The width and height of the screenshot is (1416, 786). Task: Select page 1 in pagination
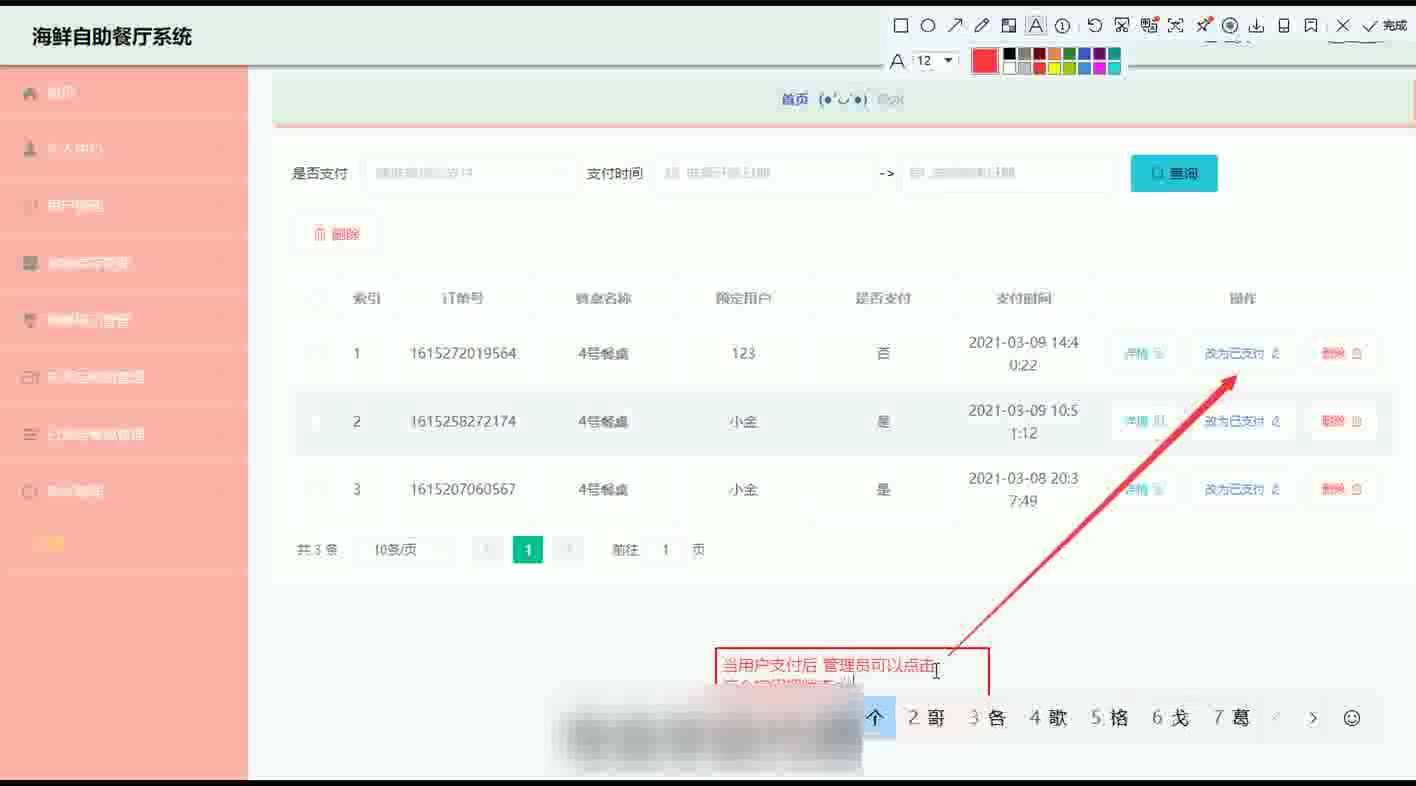528,550
